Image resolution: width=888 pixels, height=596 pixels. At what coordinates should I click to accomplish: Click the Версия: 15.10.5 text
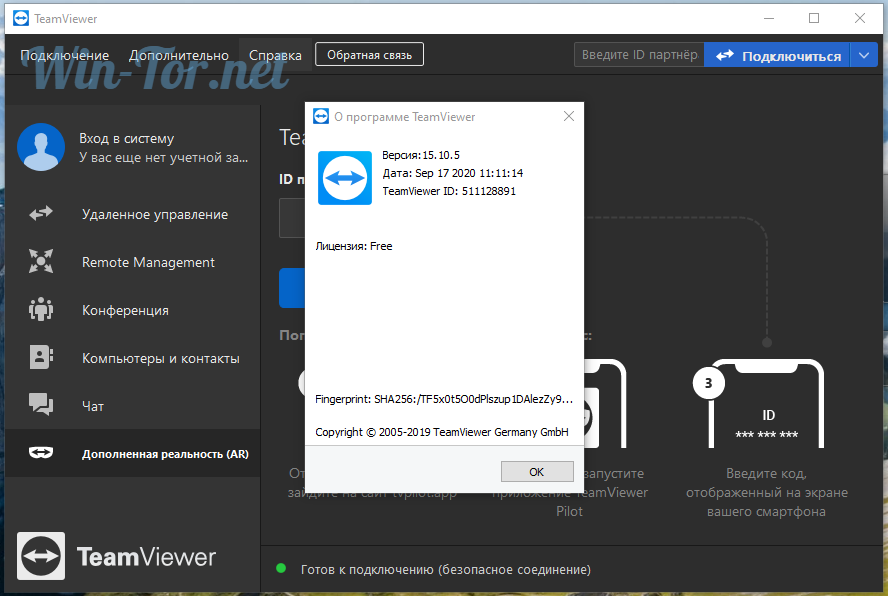point(421,155)
